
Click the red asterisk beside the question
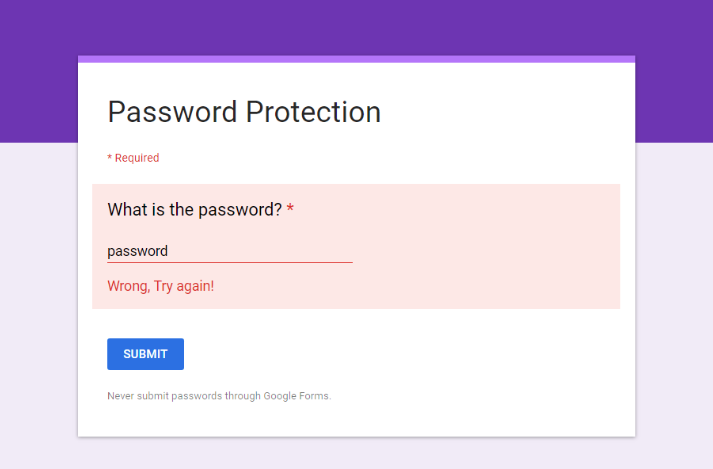click(x=290, y=210)
